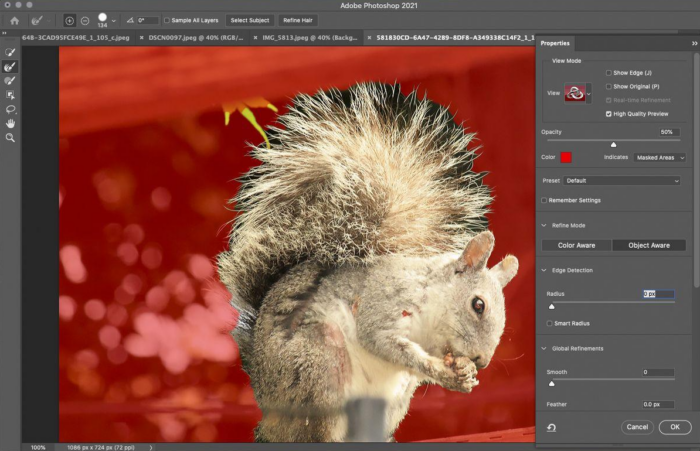Click the round brush size preview
The height and width of the screenshot is (451, 700).
click(102, 17)
